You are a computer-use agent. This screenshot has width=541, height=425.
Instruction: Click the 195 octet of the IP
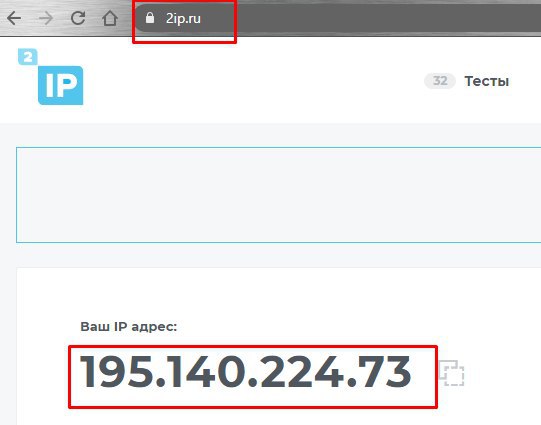[x=117, y=372]
